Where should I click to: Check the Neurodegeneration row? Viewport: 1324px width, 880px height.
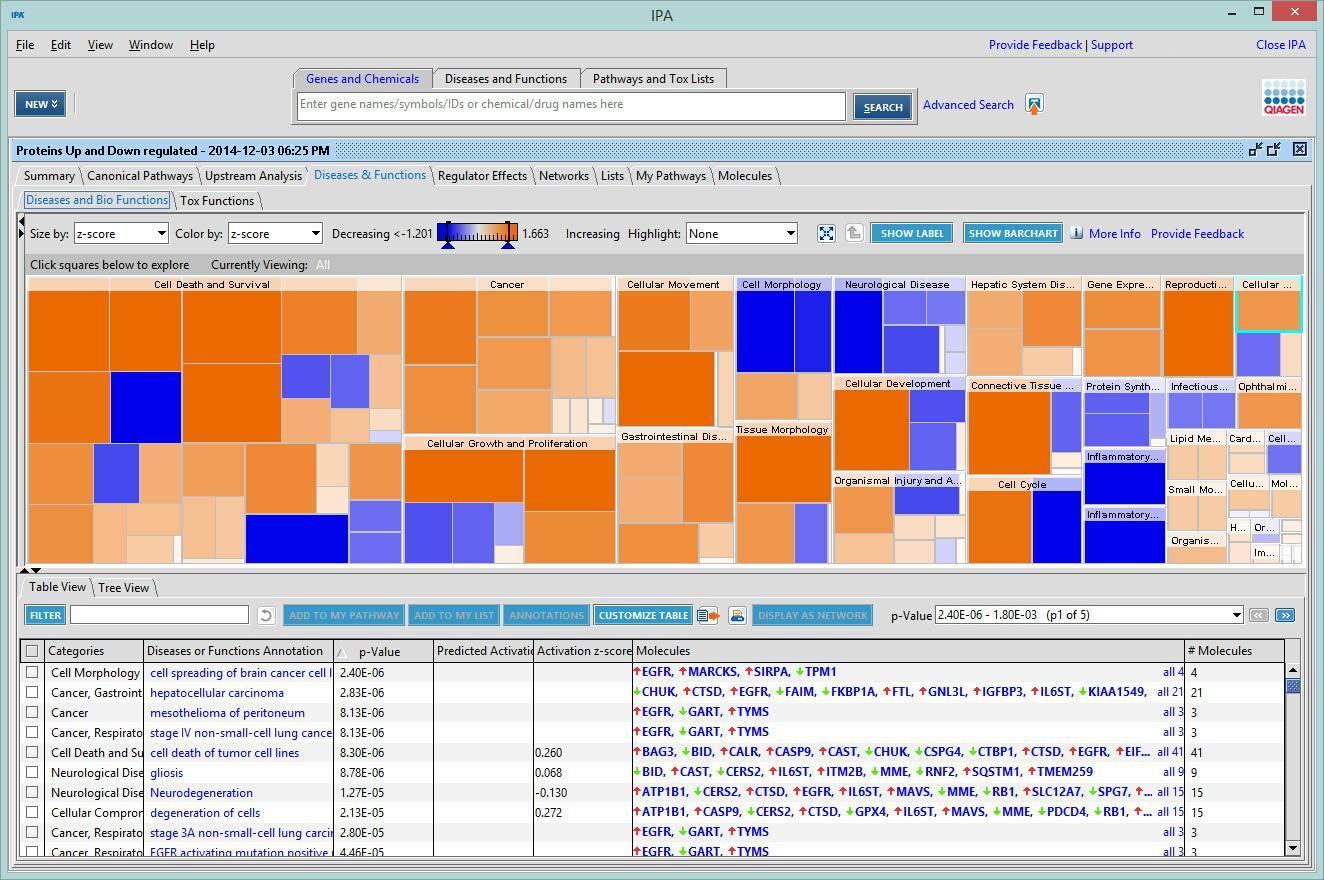(x=32, y=792)
